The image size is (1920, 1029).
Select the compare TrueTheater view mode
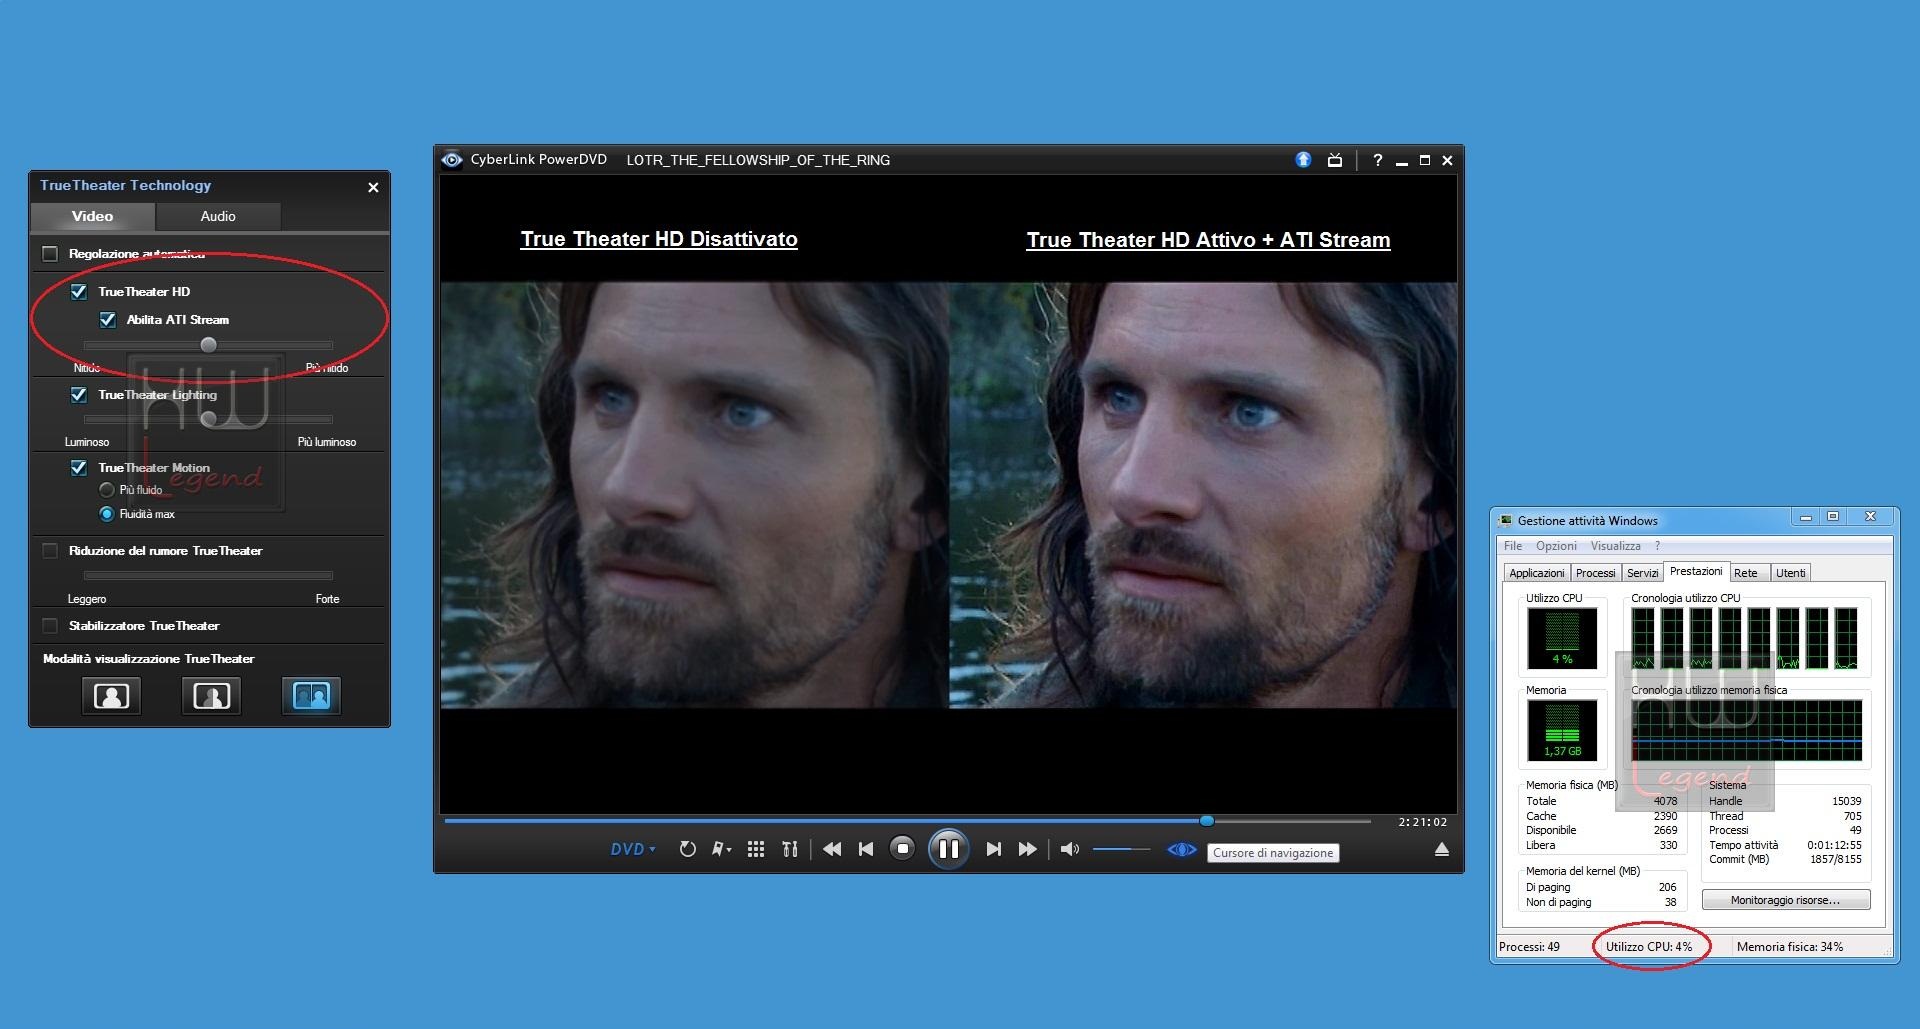[311, 696]
